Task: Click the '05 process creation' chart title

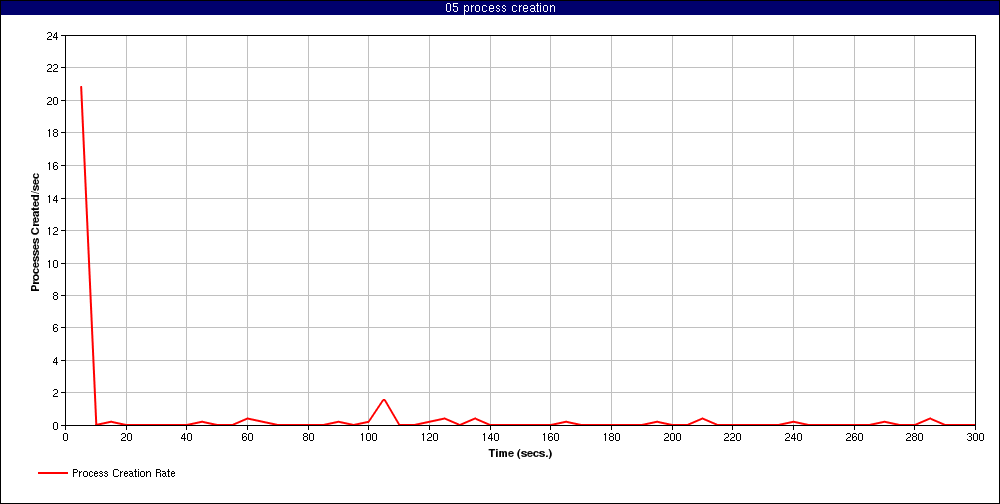Action: tap(500, 8)
